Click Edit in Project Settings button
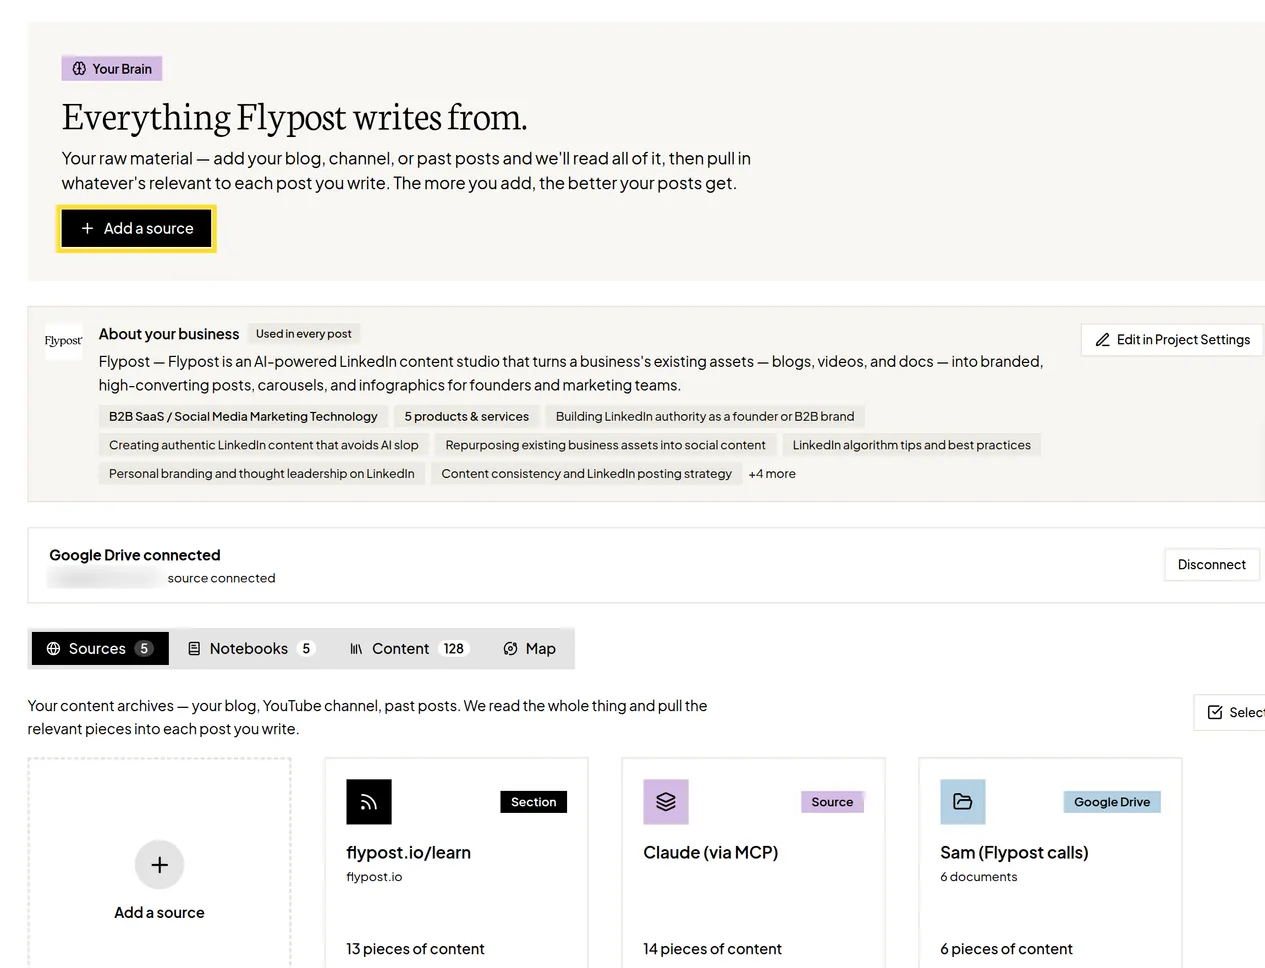 coord(1172,340)
